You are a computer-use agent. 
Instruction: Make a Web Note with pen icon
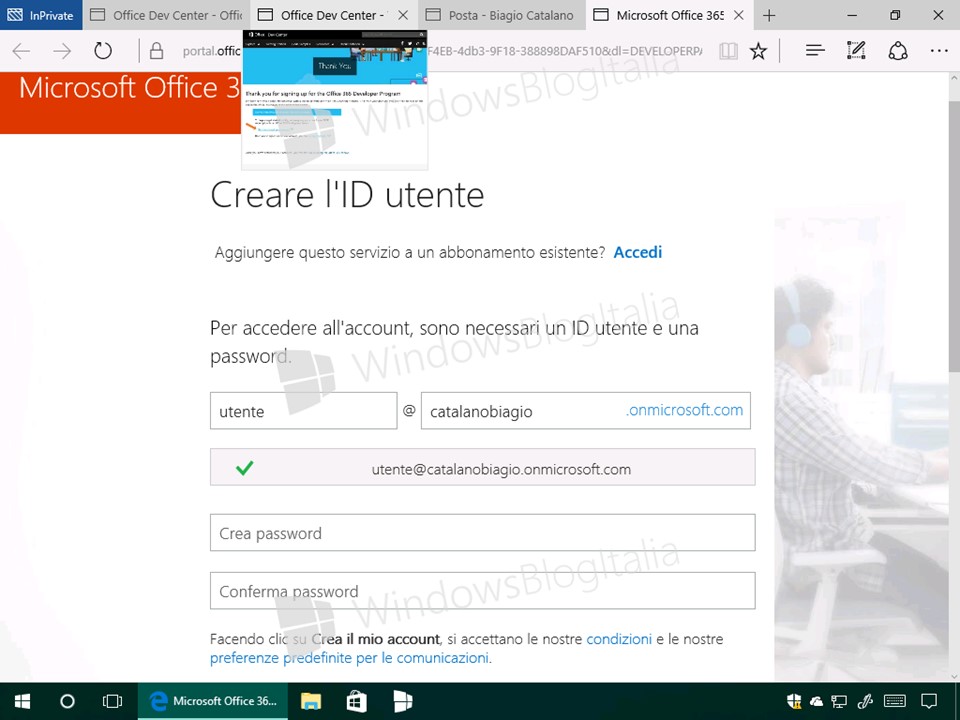click(x=856, y=50)
